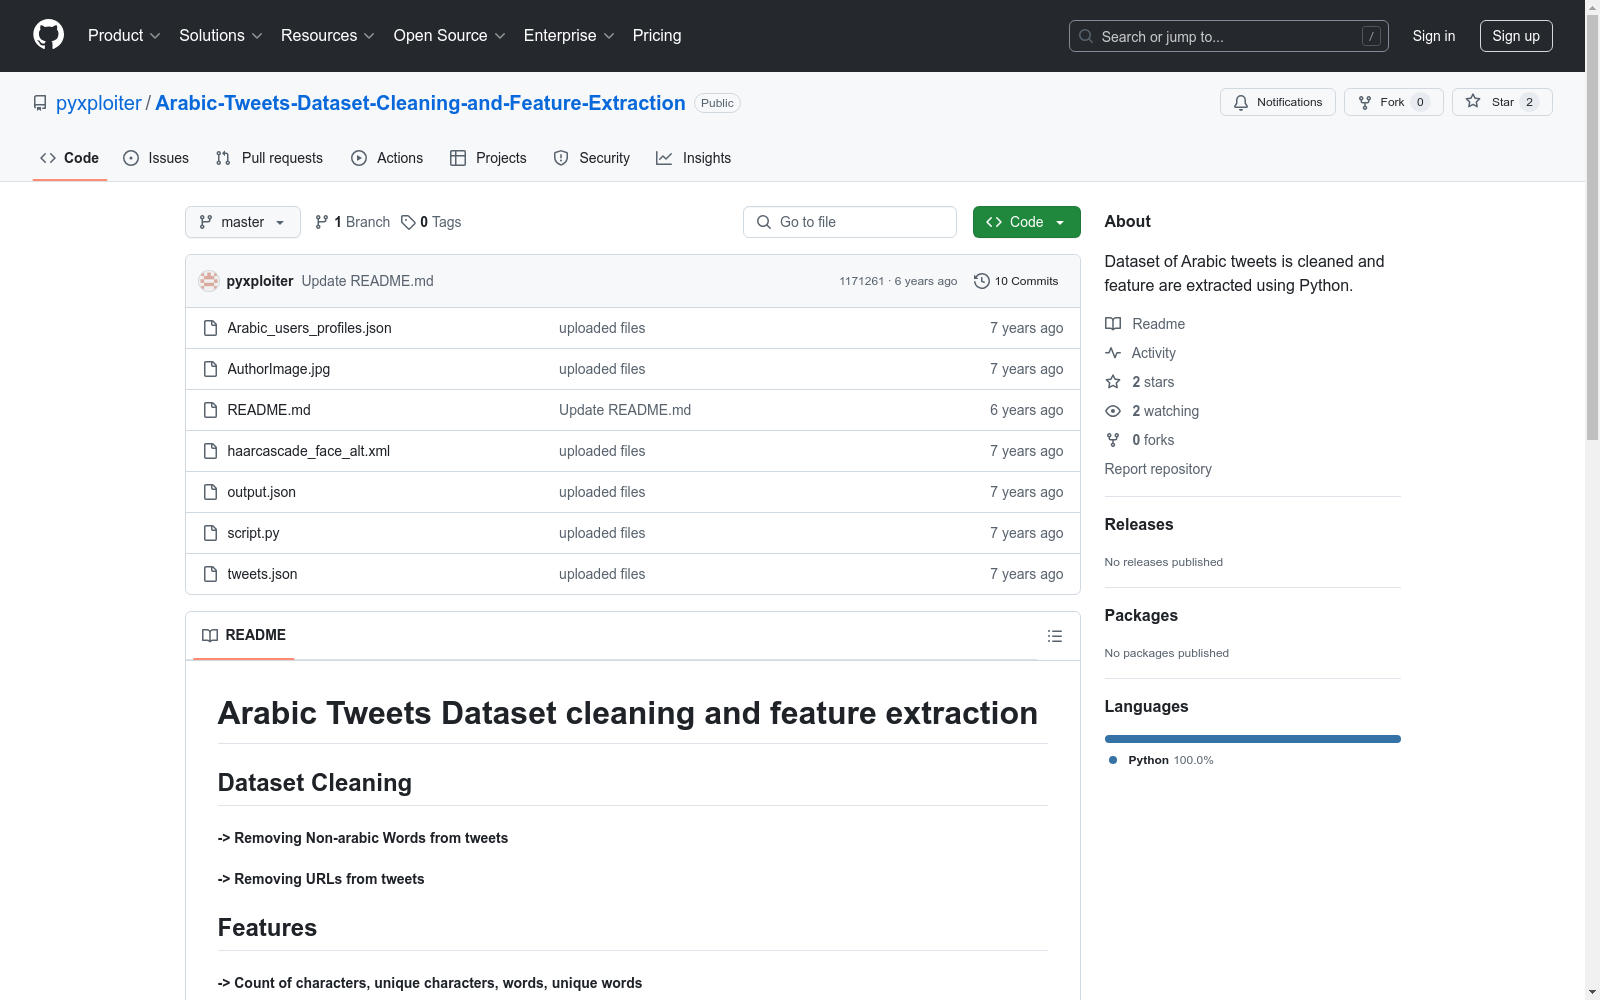This screenshot has width=1600, height=1000.
Task: Expand the Open Source menu
Action: [x=450, y=35]
